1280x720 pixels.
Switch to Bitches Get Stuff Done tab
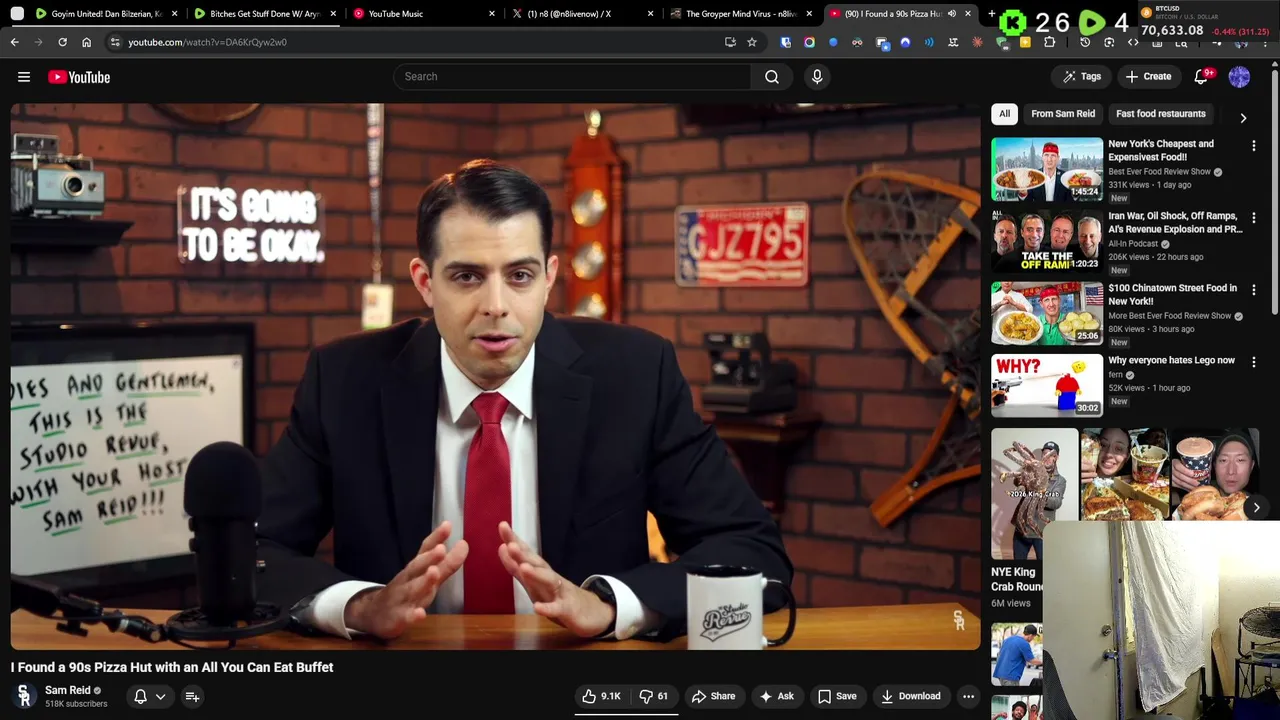pyautogui.click(x=264, y=14)
